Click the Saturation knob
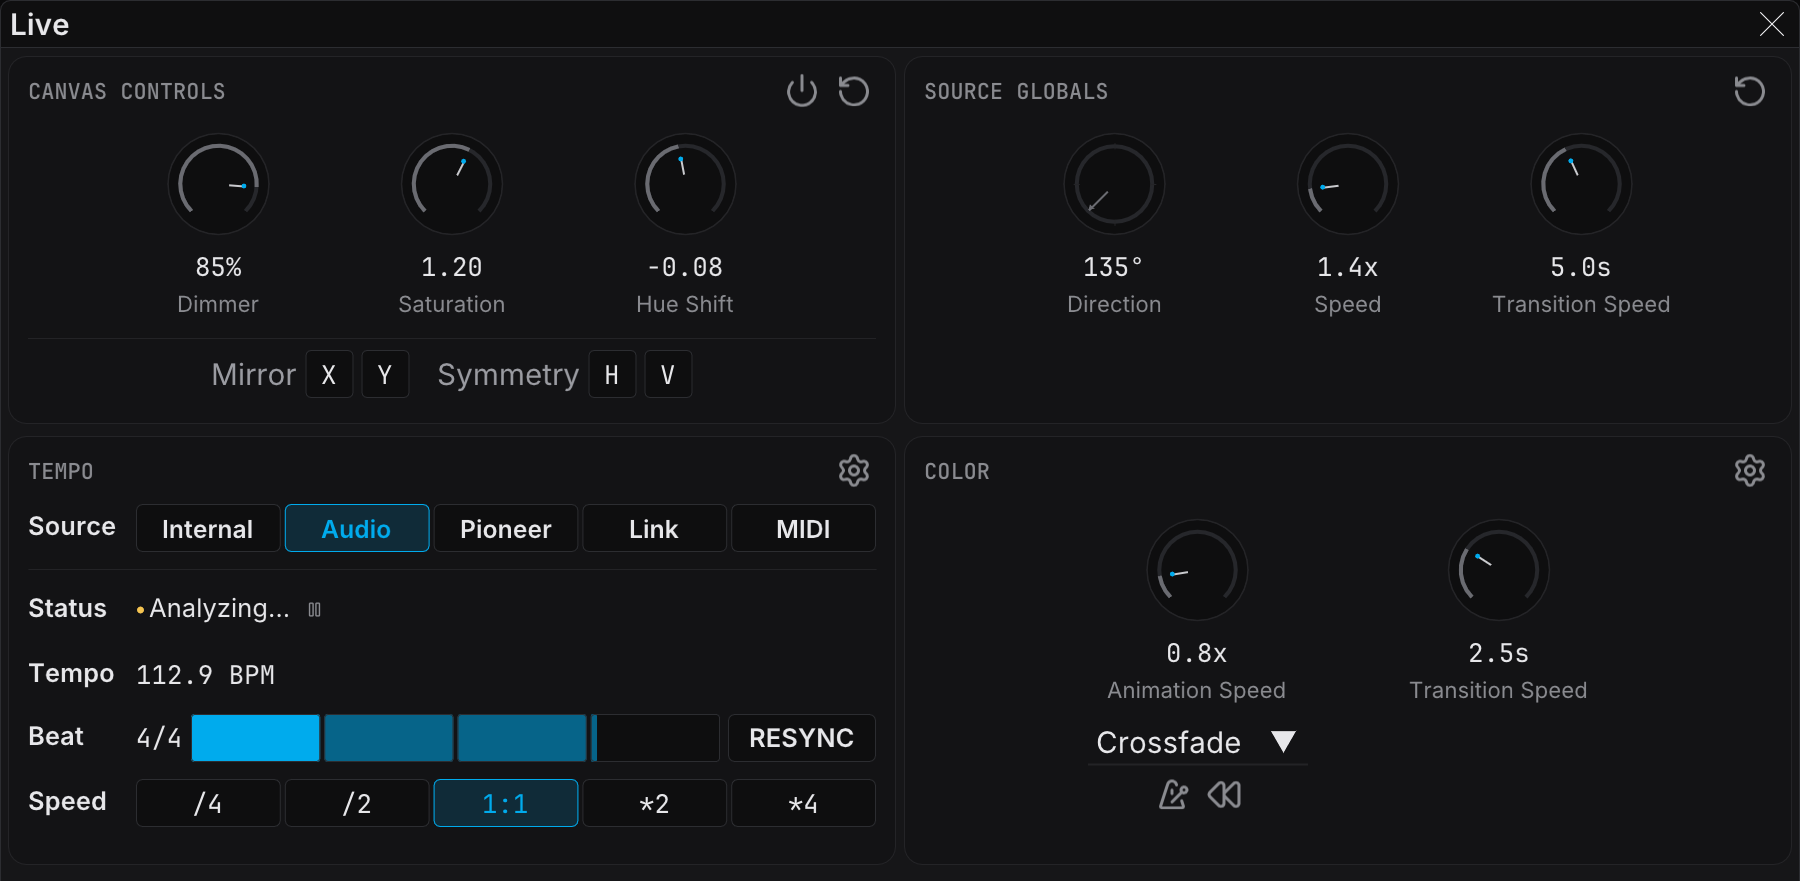This screenshot has width=1800, height=881. point(452,184)
